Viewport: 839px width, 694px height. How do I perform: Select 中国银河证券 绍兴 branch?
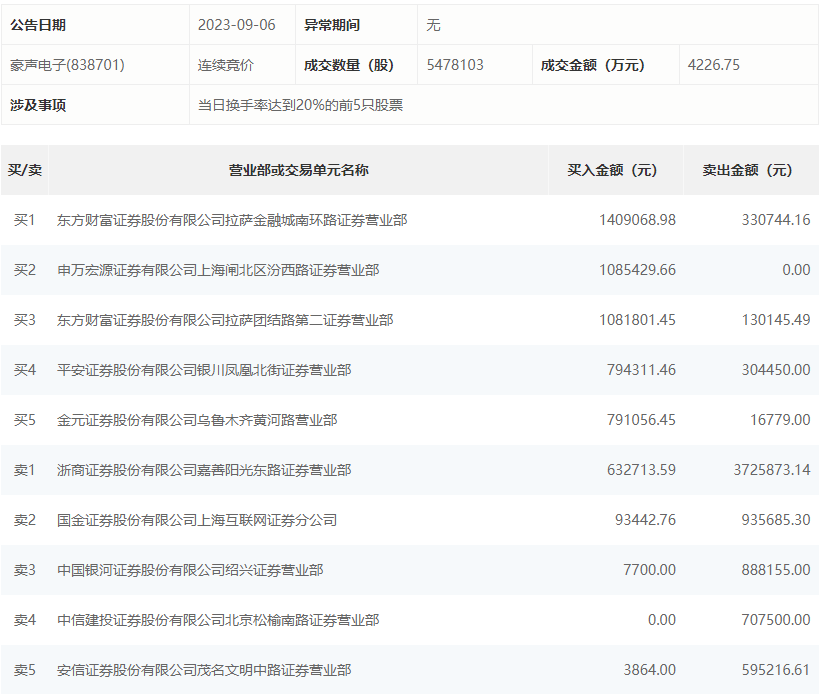[x=190, y=570]
